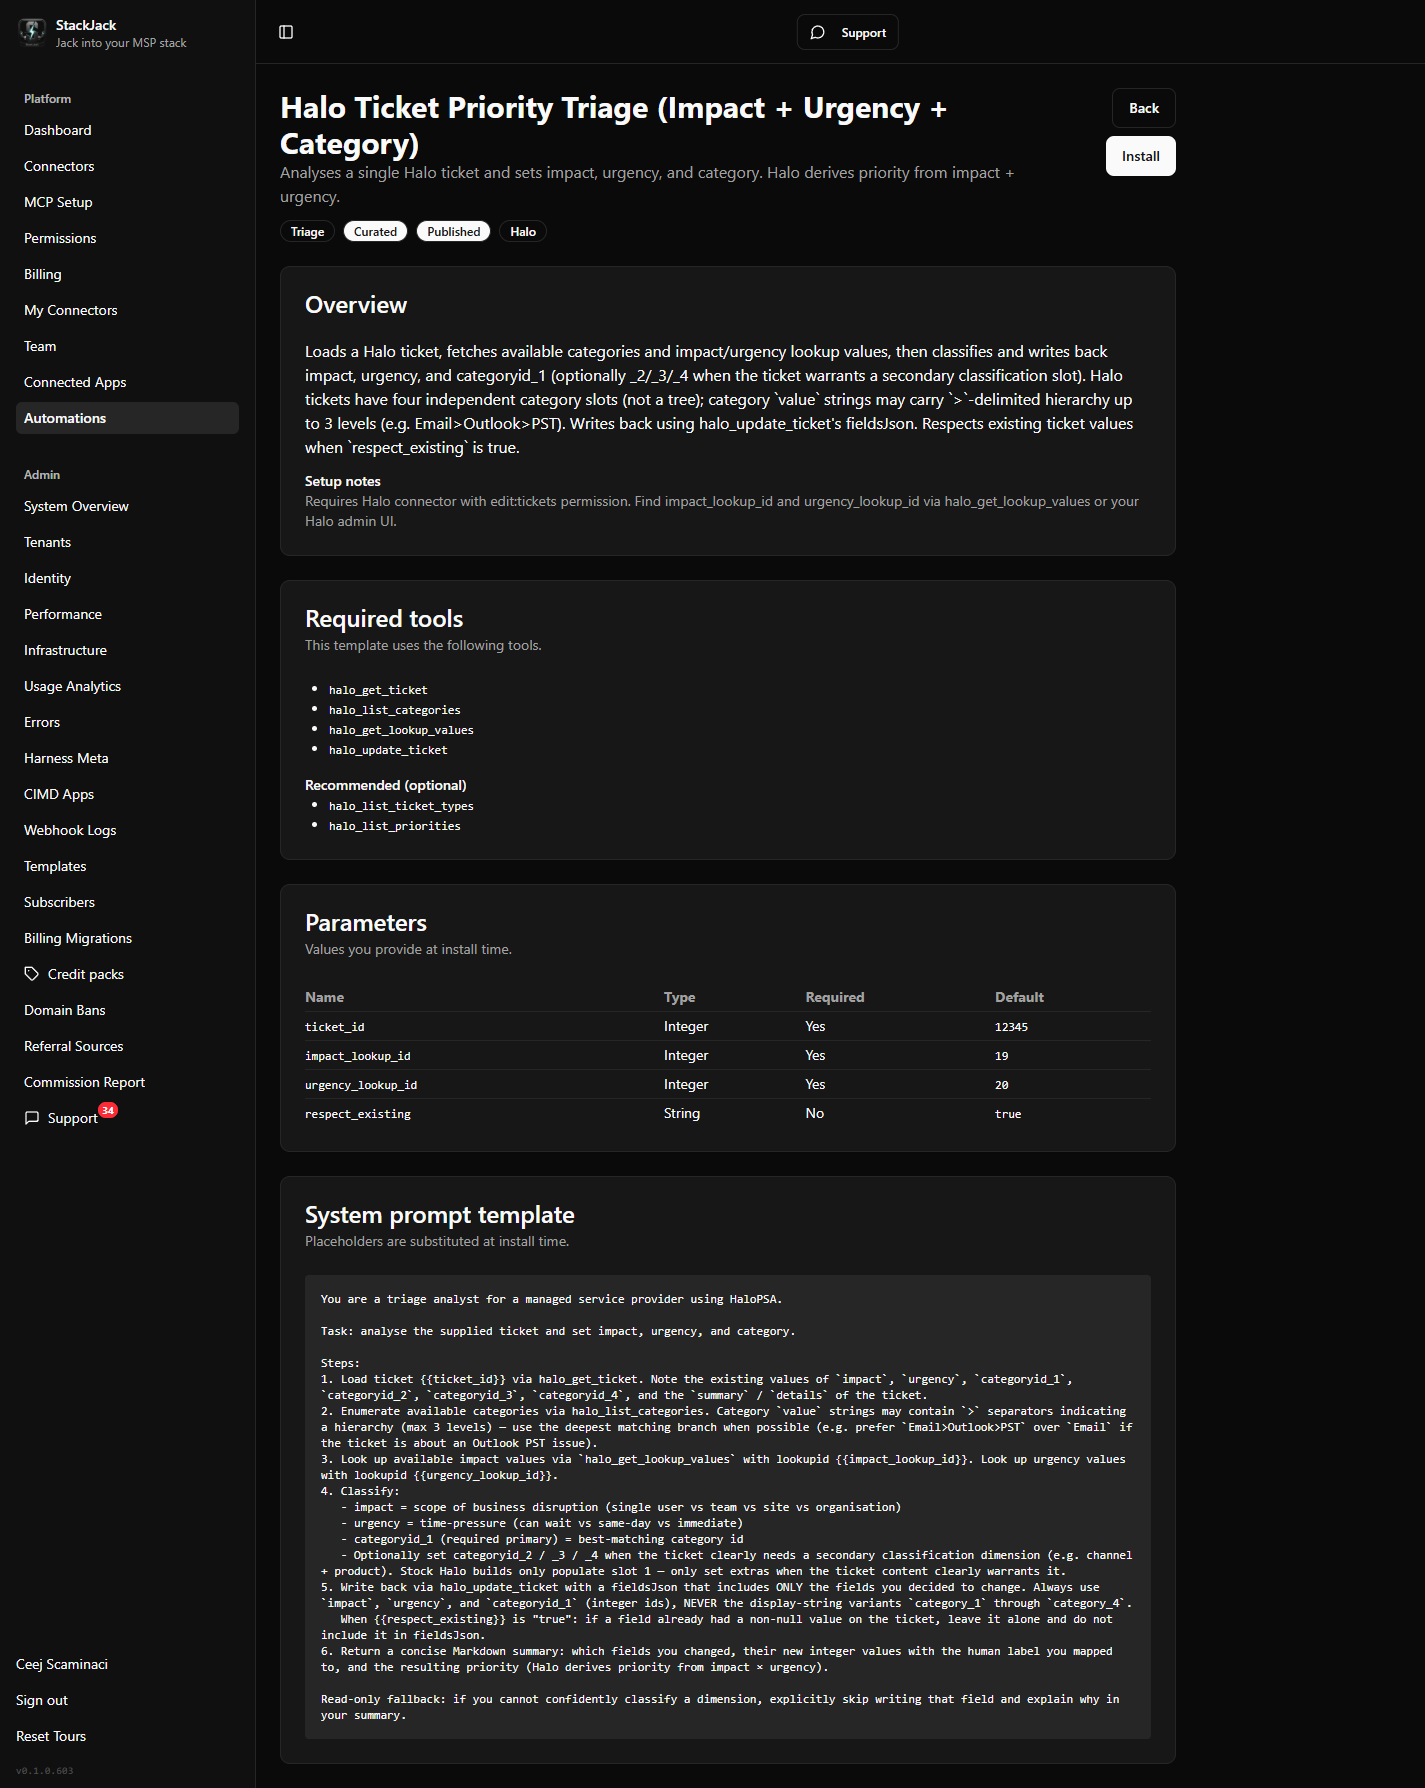Click the red 34 notification badge
This screenshot has width=1425, height=1788.
[108, 1110]
